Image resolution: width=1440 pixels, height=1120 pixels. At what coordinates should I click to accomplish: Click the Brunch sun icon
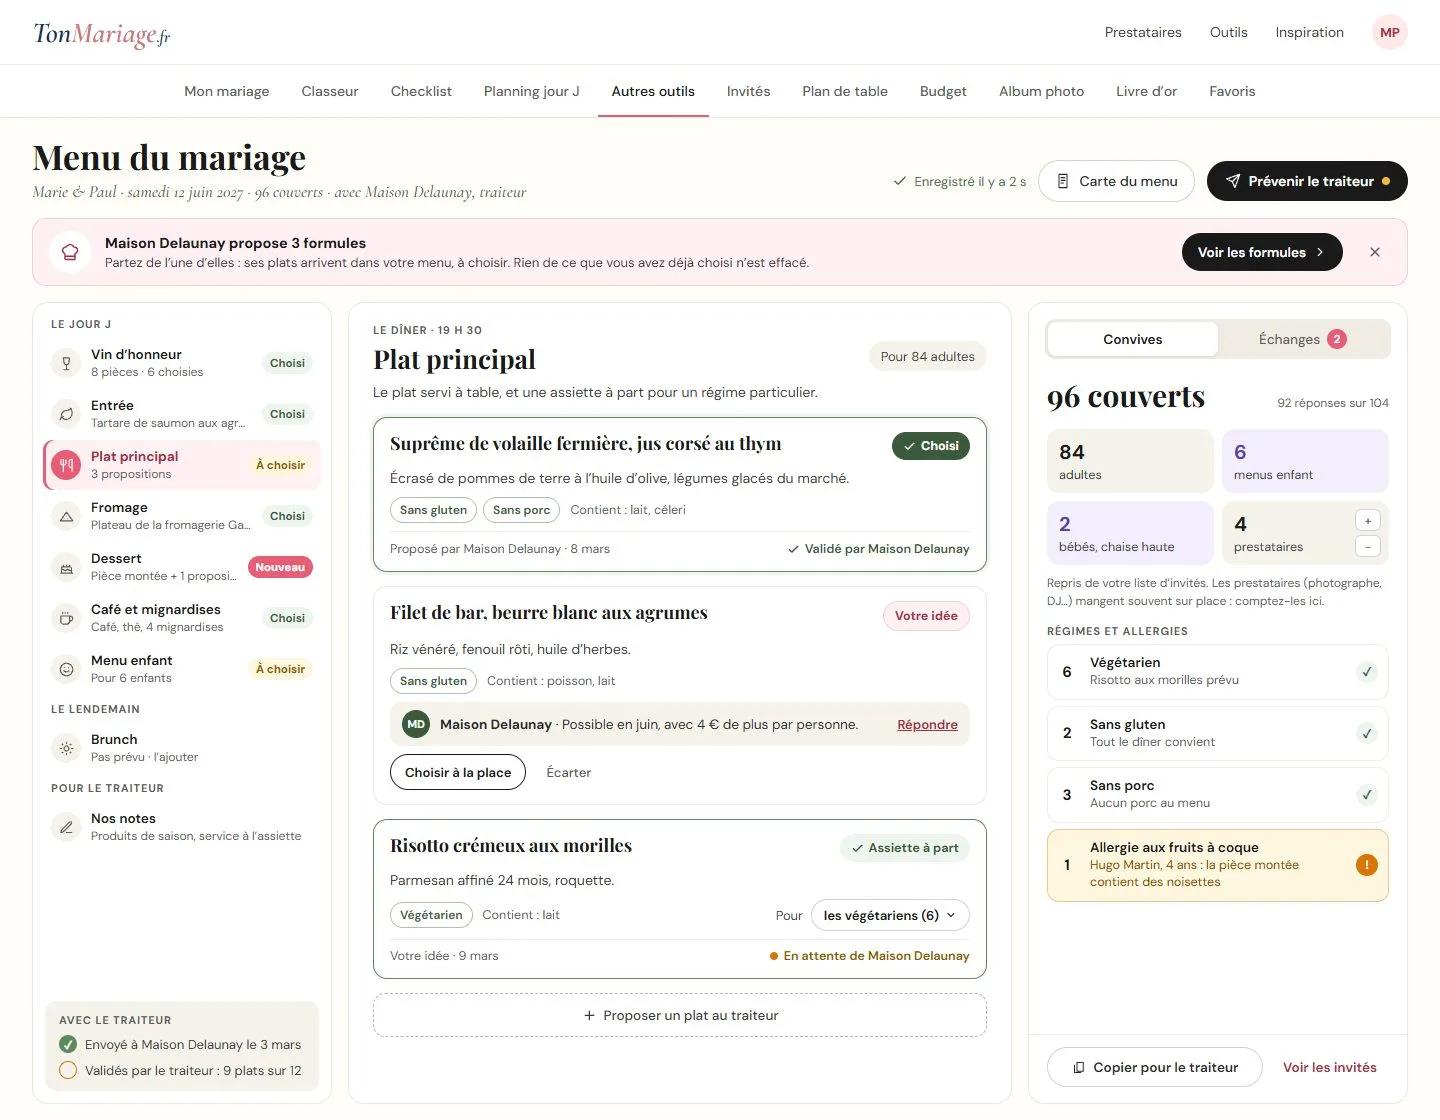pyautogui.click(x=66, y=748)
